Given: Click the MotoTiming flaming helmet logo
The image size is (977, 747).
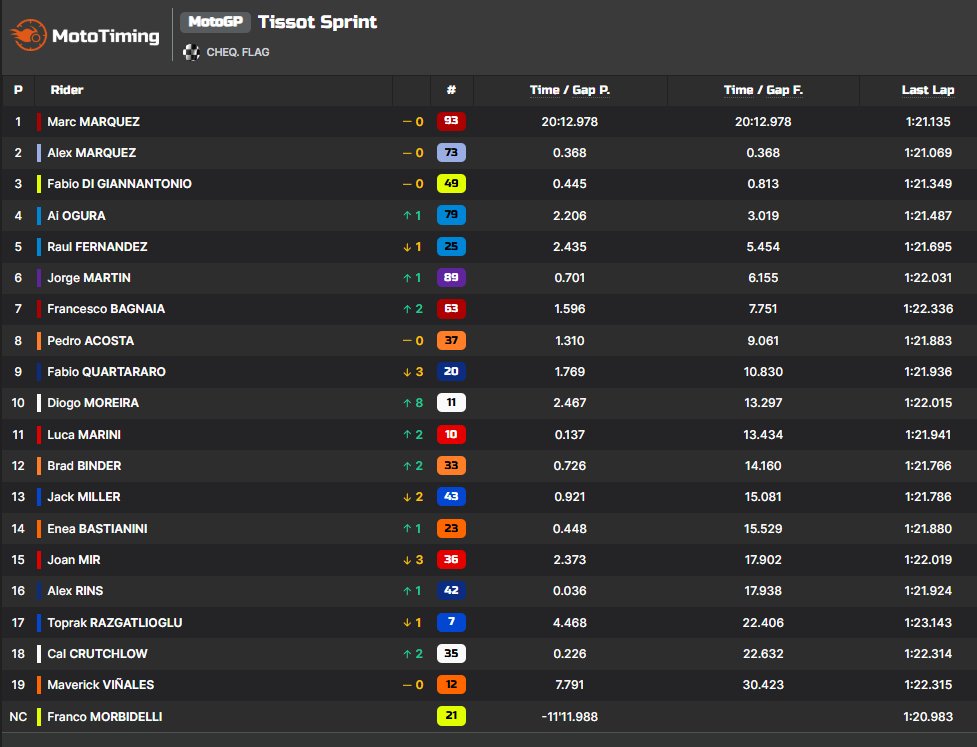Looking at the screenshot, I should click(x=29, y=35).
